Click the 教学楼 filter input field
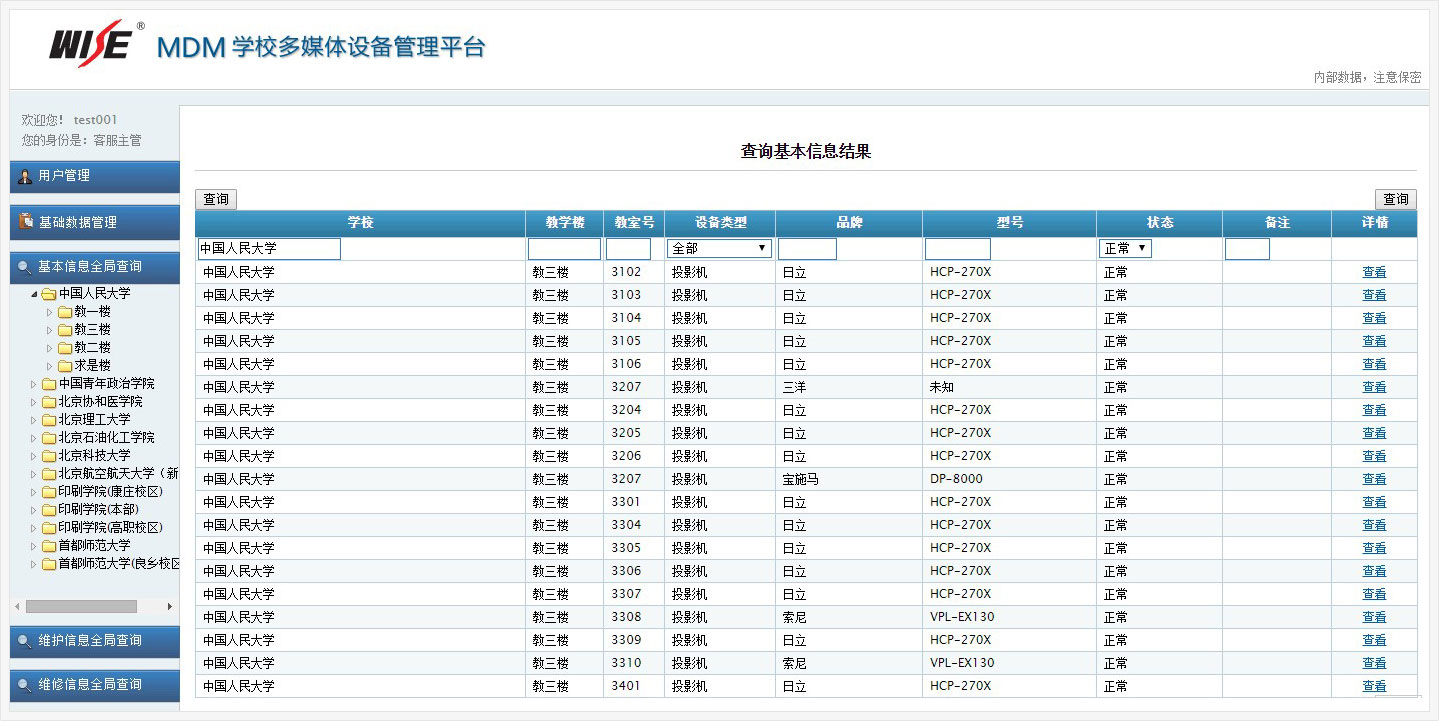1439x721 pixels. coord(564,249)
